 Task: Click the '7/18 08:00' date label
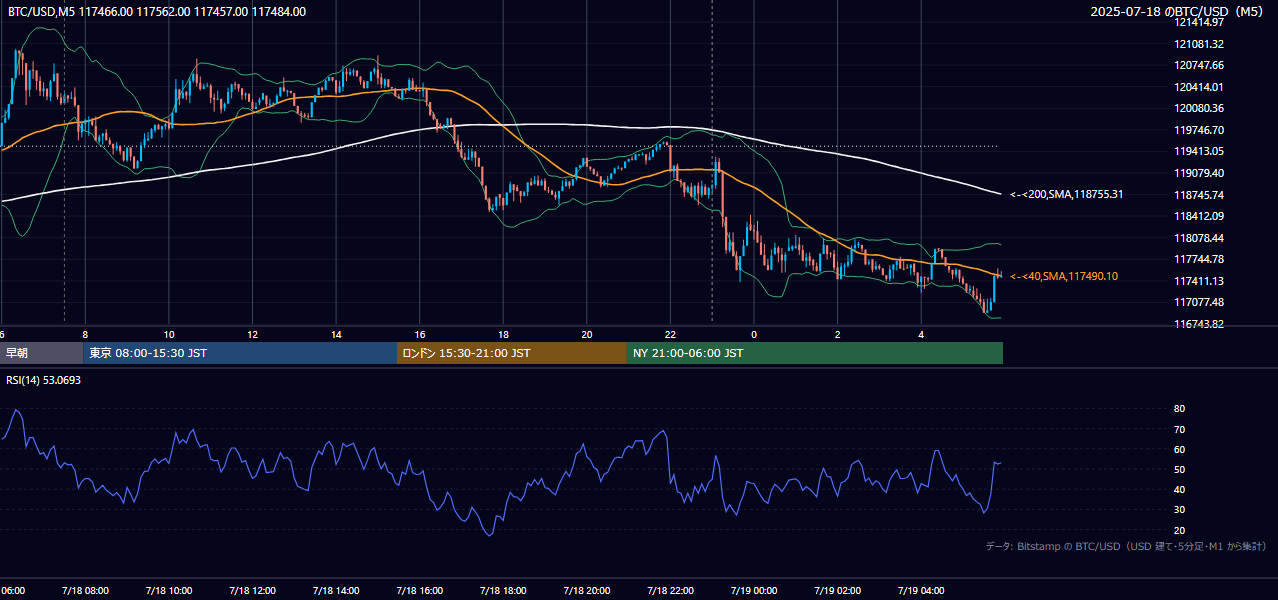pos(84,591)
